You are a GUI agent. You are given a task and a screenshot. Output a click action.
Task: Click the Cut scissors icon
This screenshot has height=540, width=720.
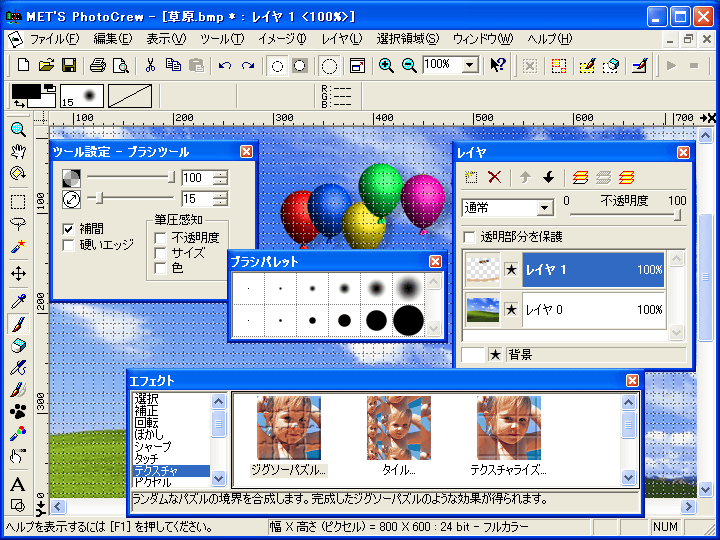pos(150,66)
